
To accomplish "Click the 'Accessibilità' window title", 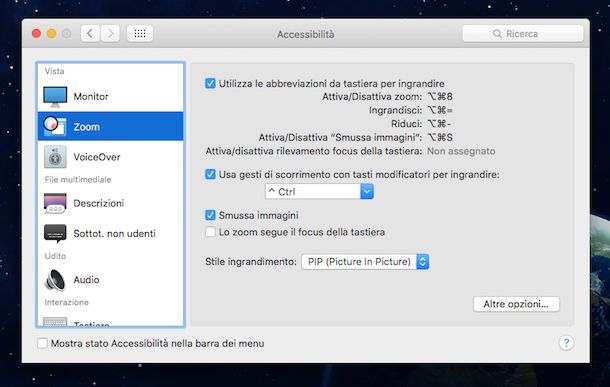I will pos(305,34).
